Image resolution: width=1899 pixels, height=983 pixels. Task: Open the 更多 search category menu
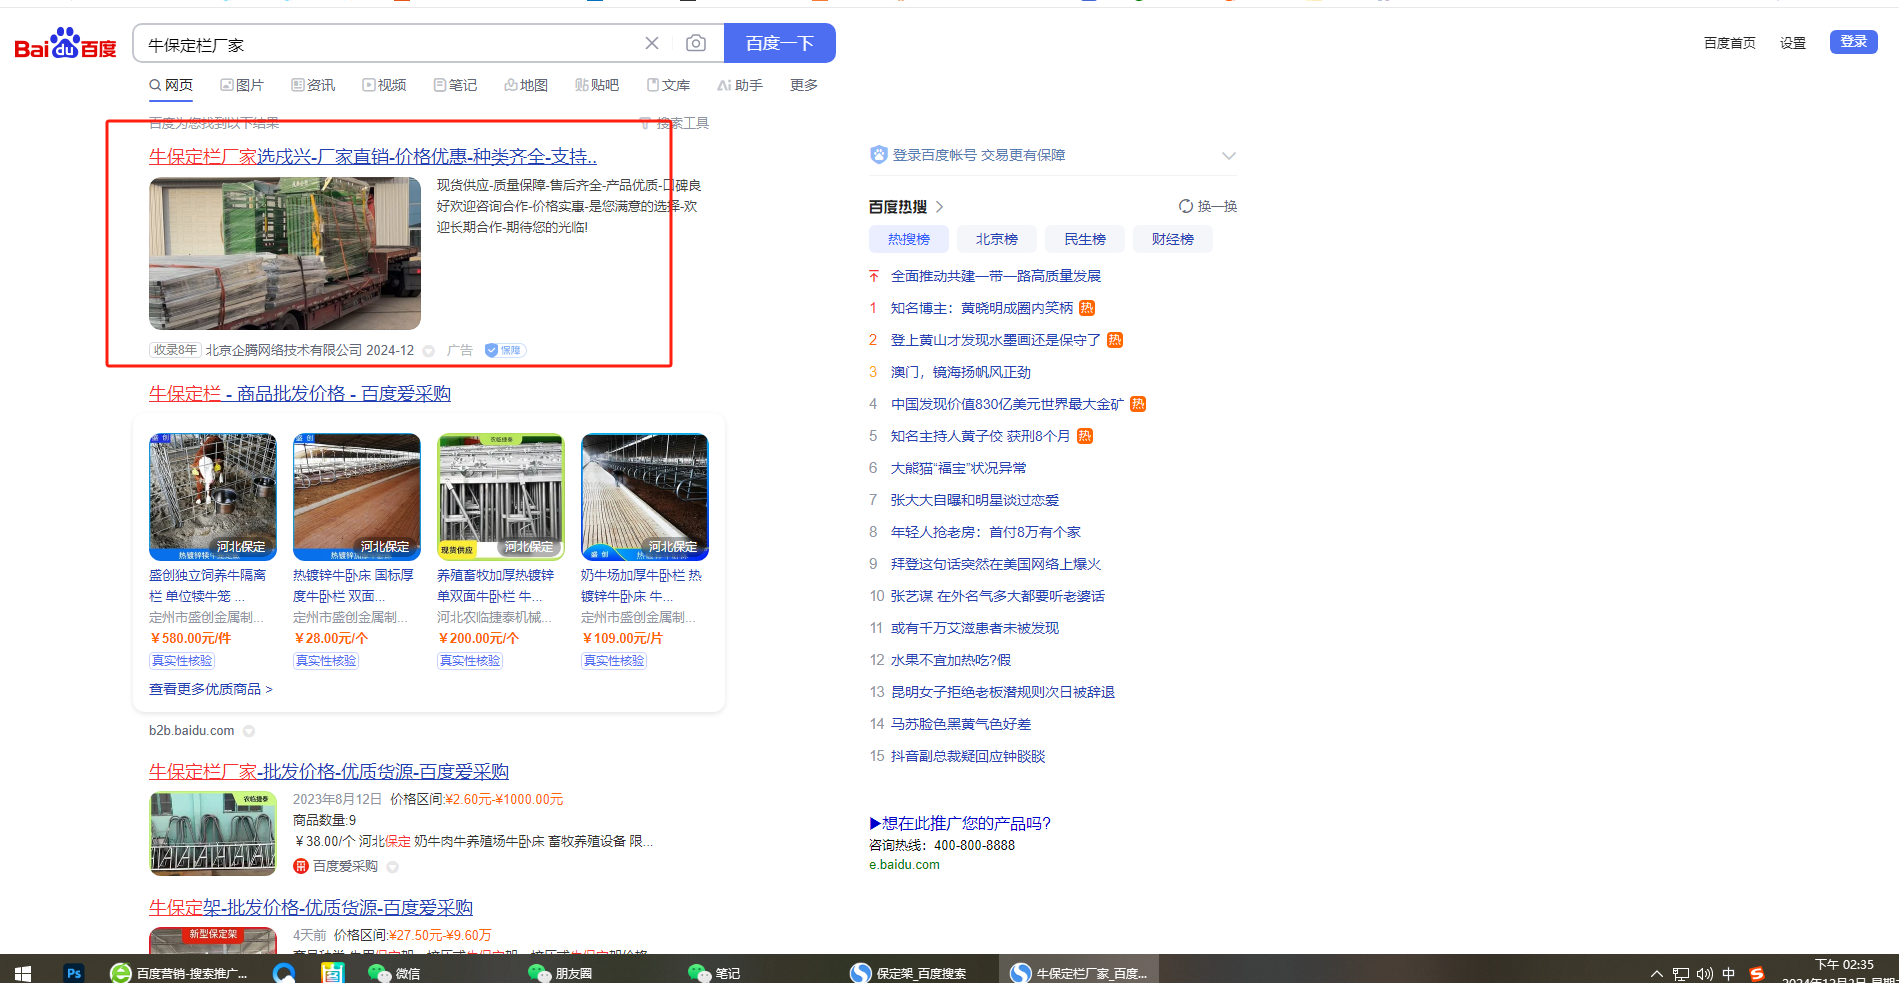pyautogui.click(x=803, y=85)
